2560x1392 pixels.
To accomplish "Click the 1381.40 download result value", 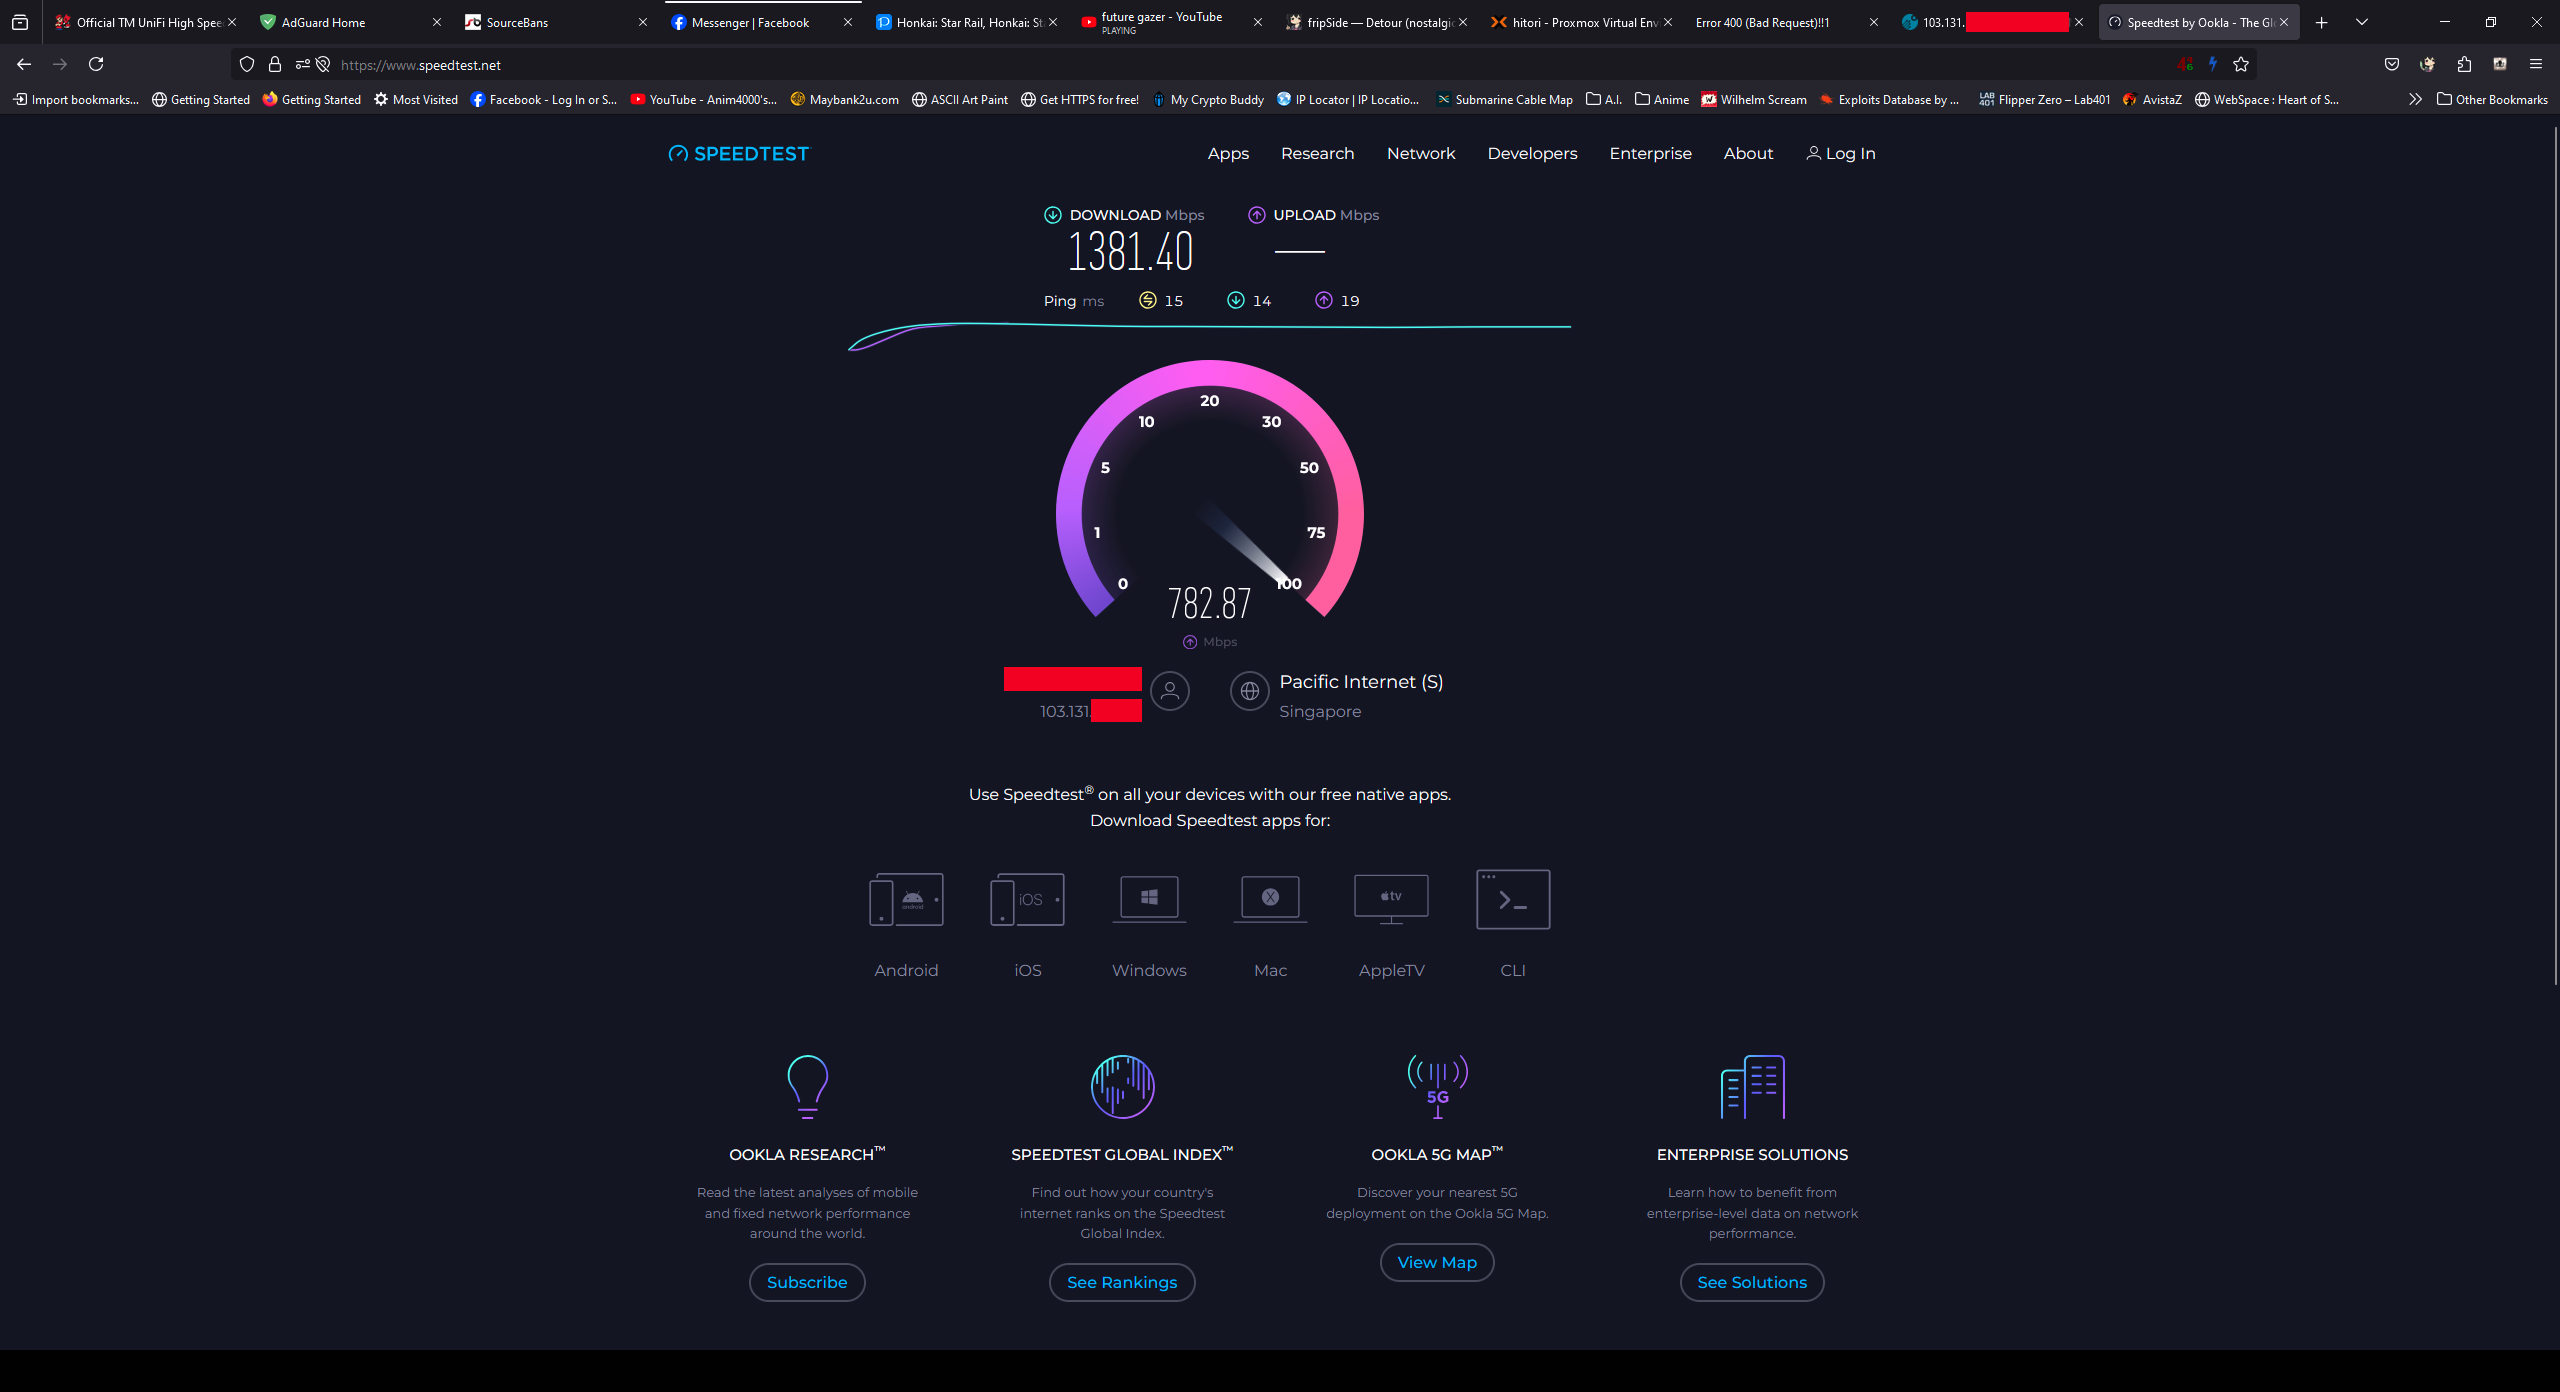I will [x=1131, y=252].
